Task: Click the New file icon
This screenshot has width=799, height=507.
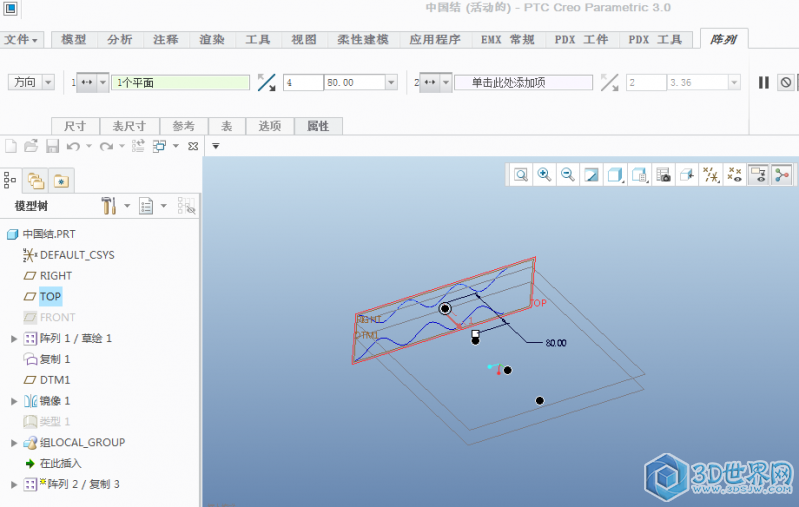Action: click(11, 146)
